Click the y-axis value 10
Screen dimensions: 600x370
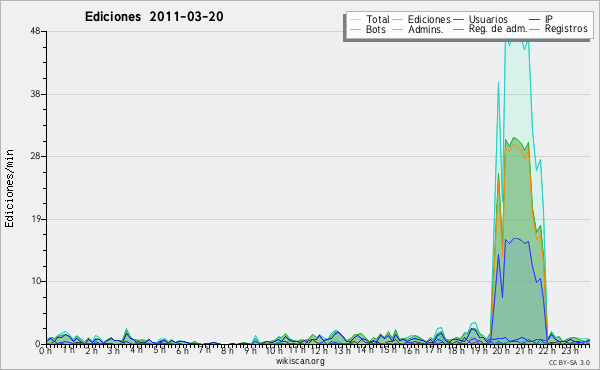point(36,282)
